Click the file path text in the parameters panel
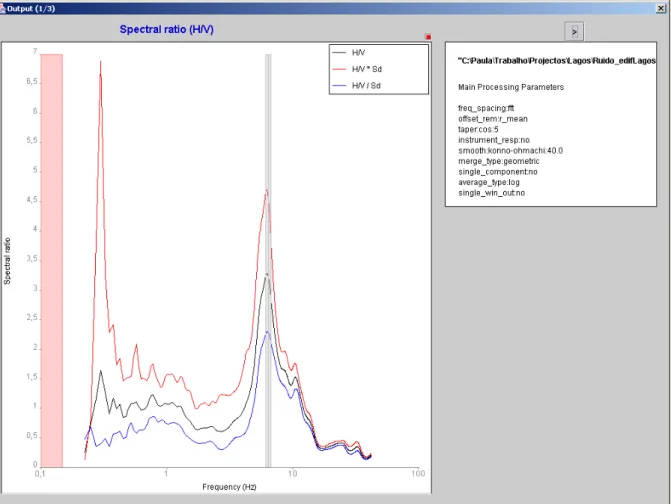 click(556, 61)
